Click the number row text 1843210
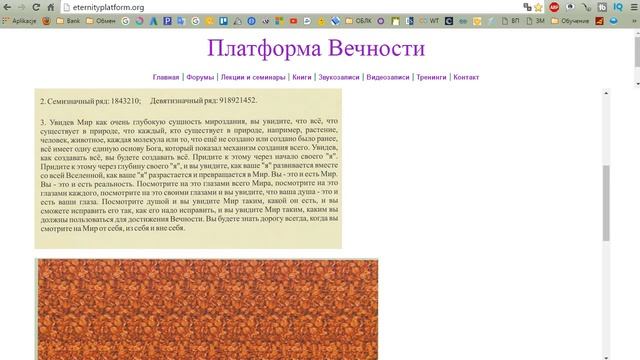Screen dimensions: 640x360 click(x=125, y=101)
